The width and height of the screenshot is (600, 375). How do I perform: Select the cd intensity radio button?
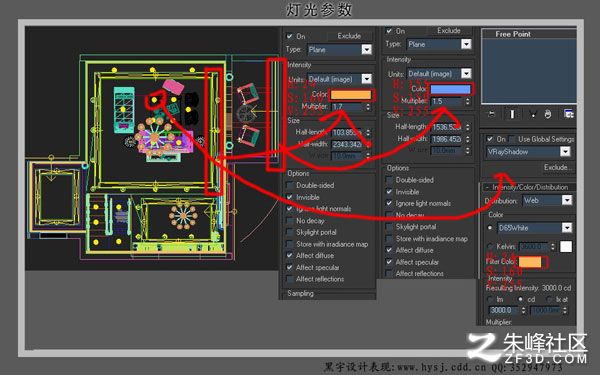click(520, 299)
